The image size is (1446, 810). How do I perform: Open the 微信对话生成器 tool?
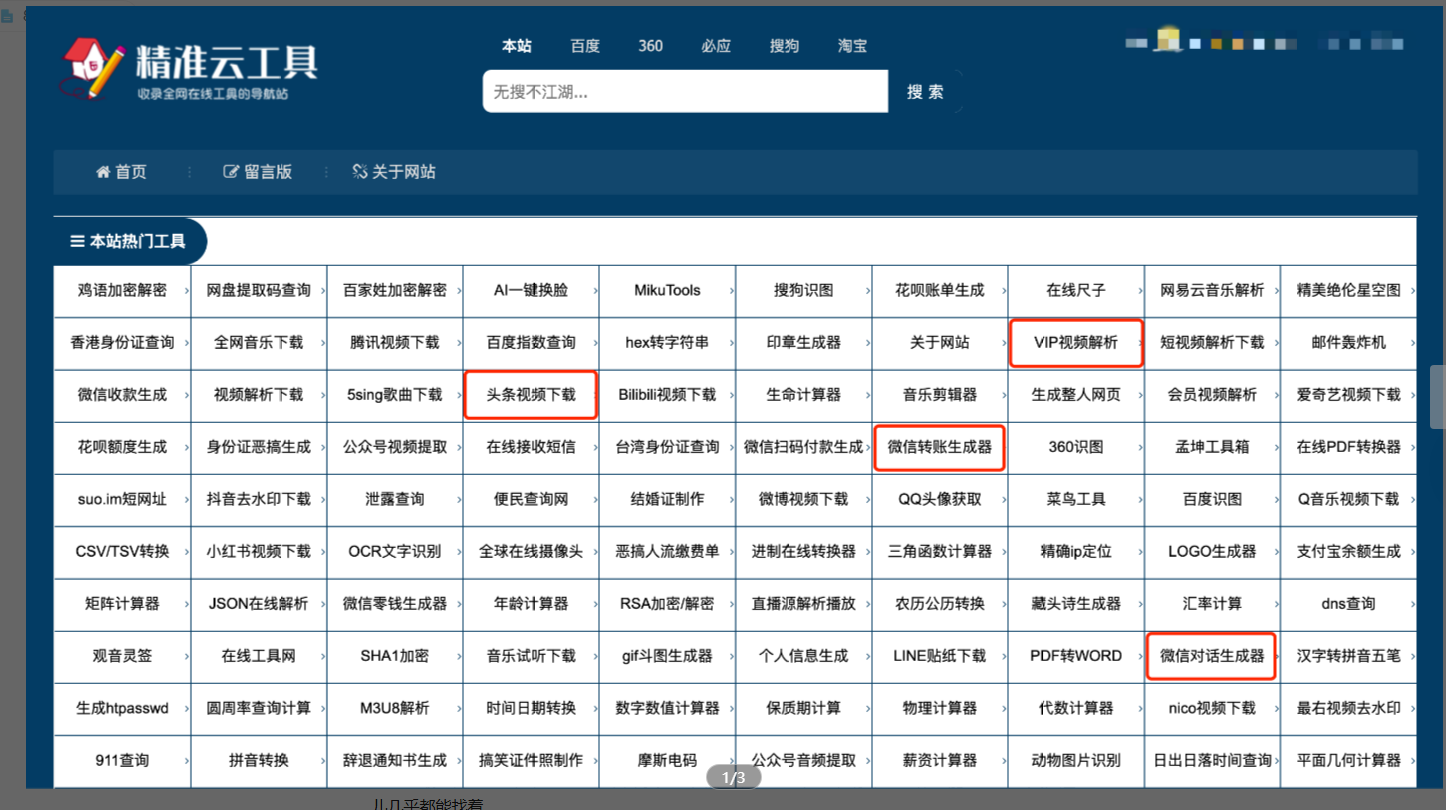tap(1212, 656)
